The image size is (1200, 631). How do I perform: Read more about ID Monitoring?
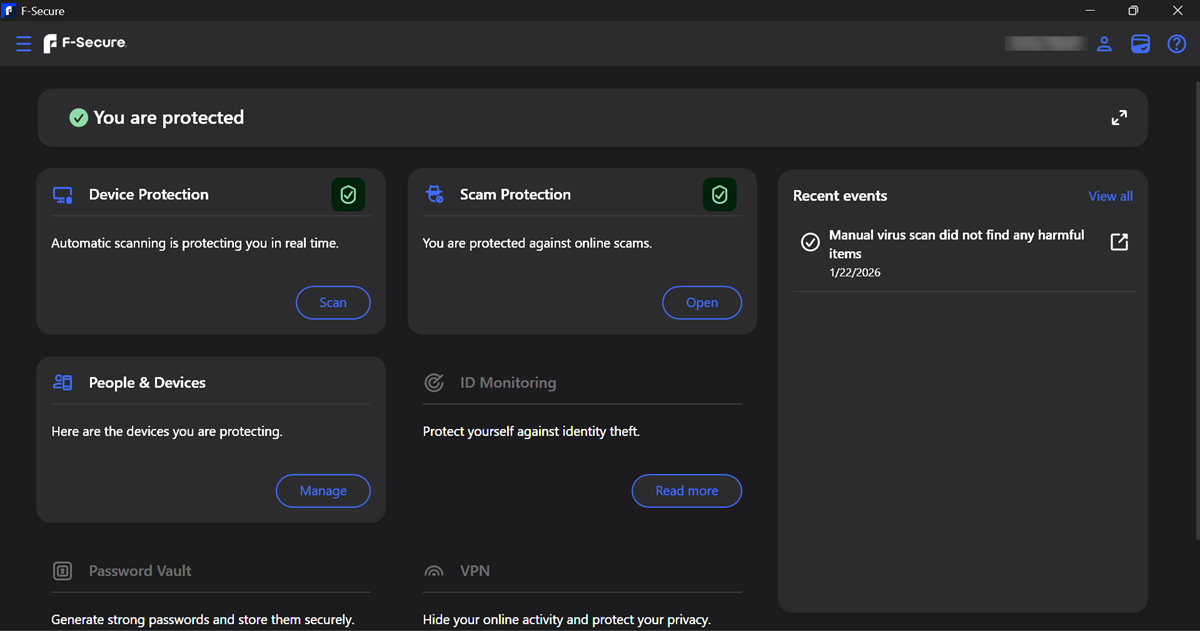point(687,491)
